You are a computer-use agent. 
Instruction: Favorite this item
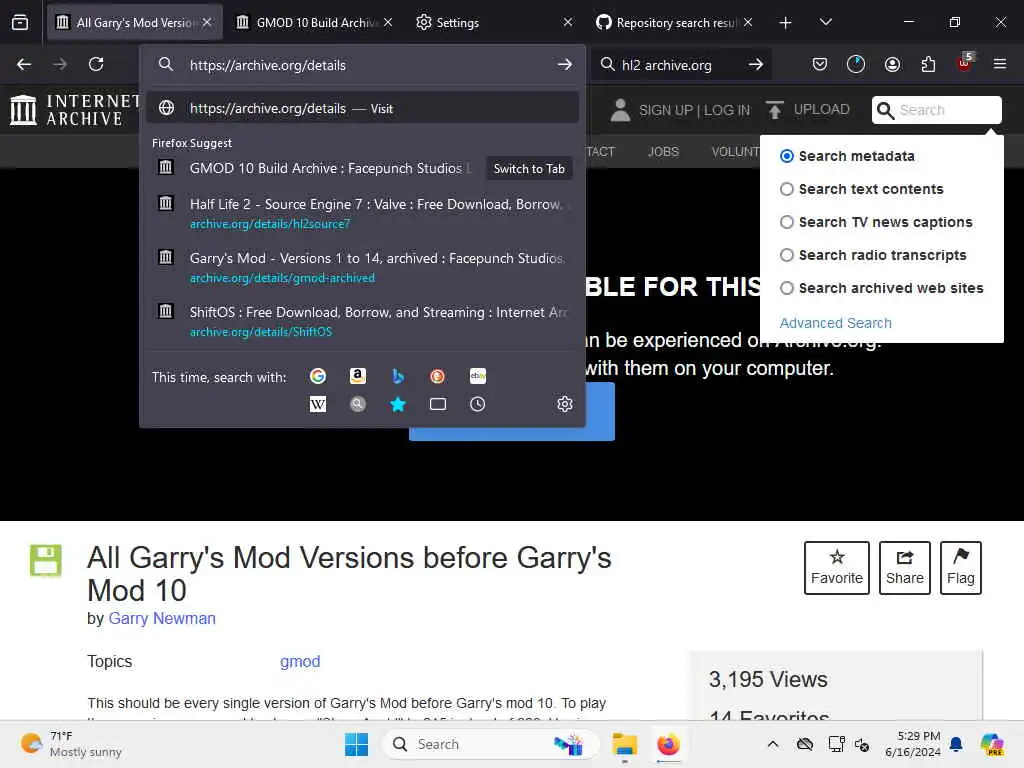pyautogui.click(x=837, y=568)
